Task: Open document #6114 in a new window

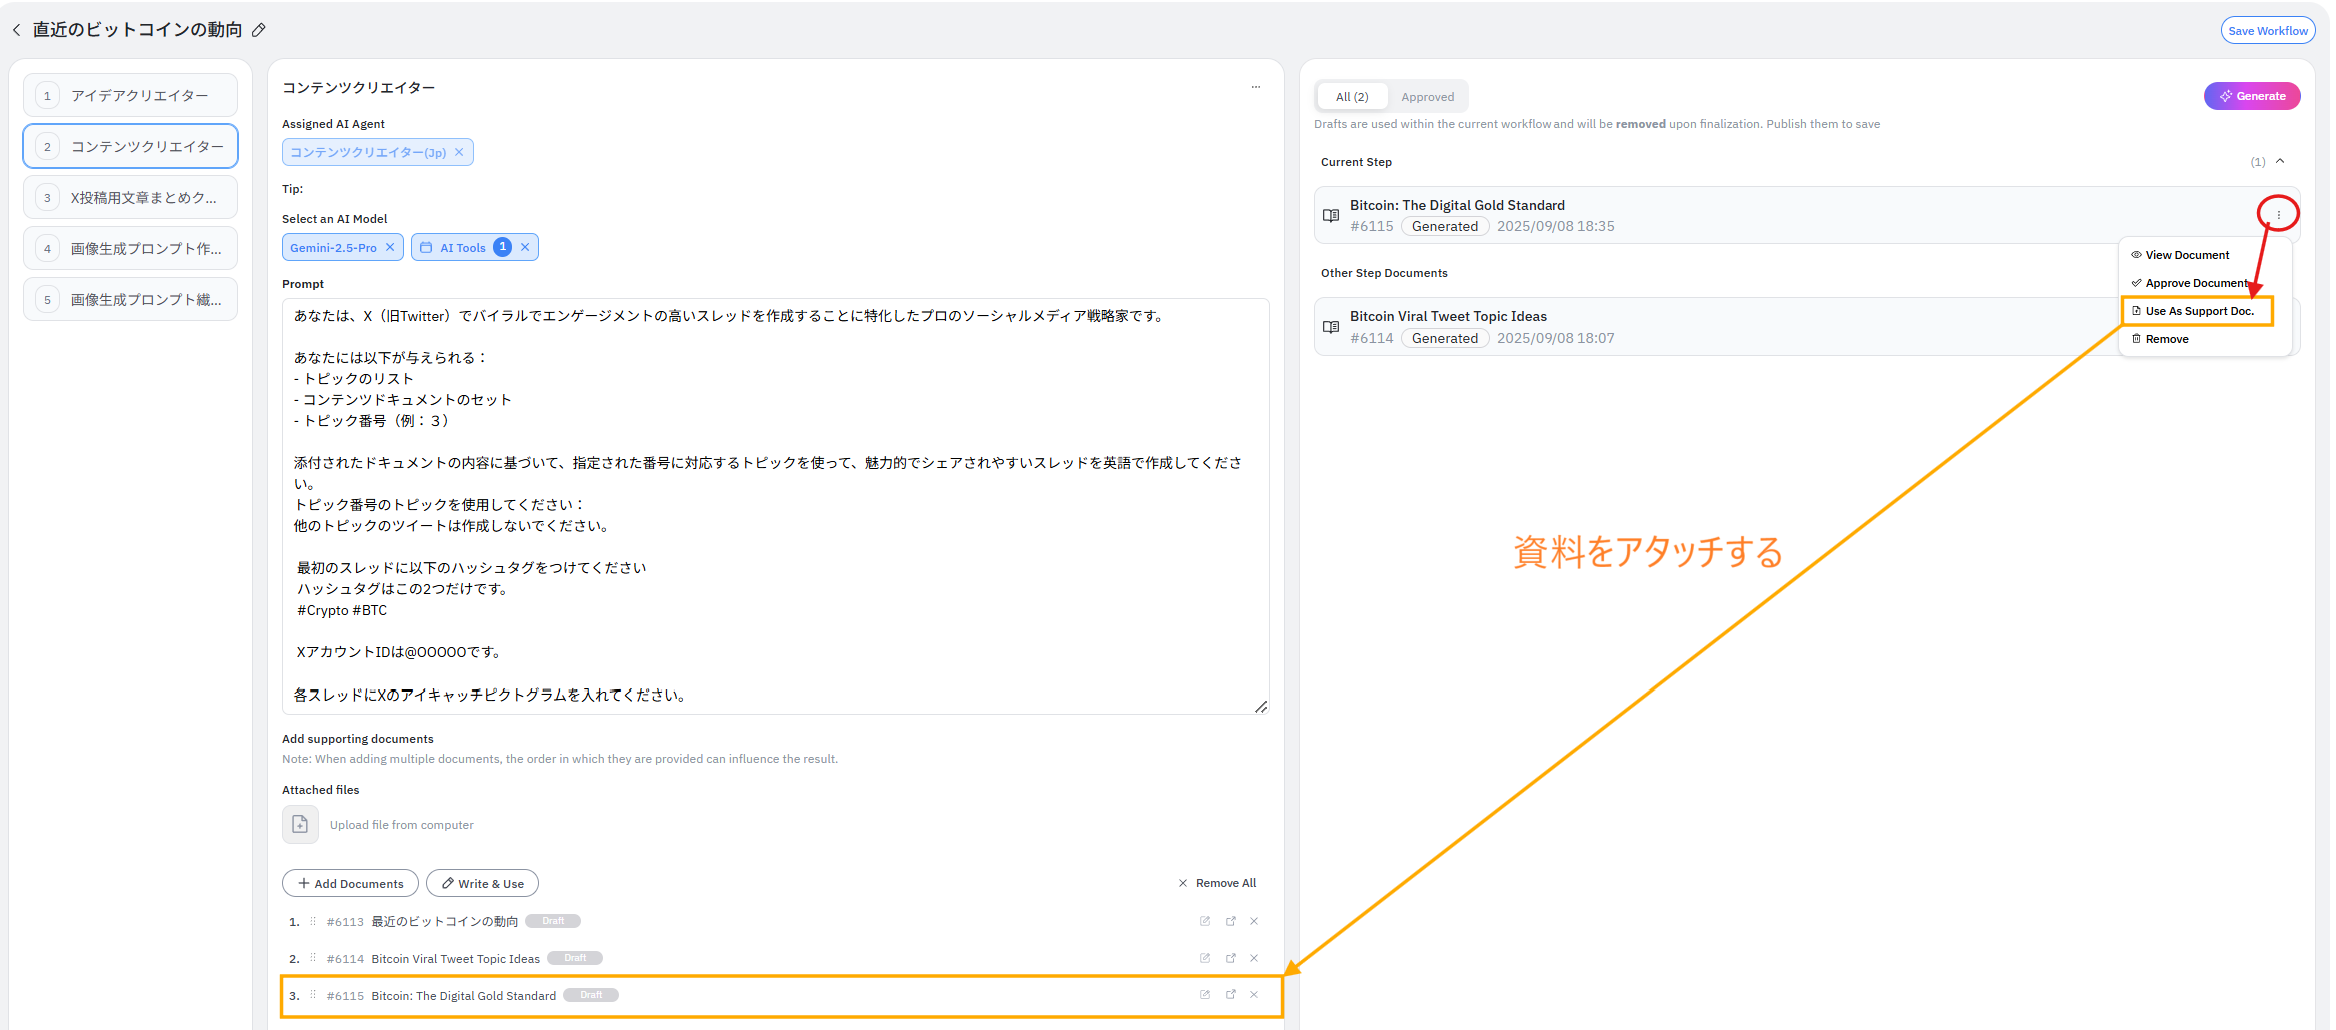Action: tap(1230, 958)
